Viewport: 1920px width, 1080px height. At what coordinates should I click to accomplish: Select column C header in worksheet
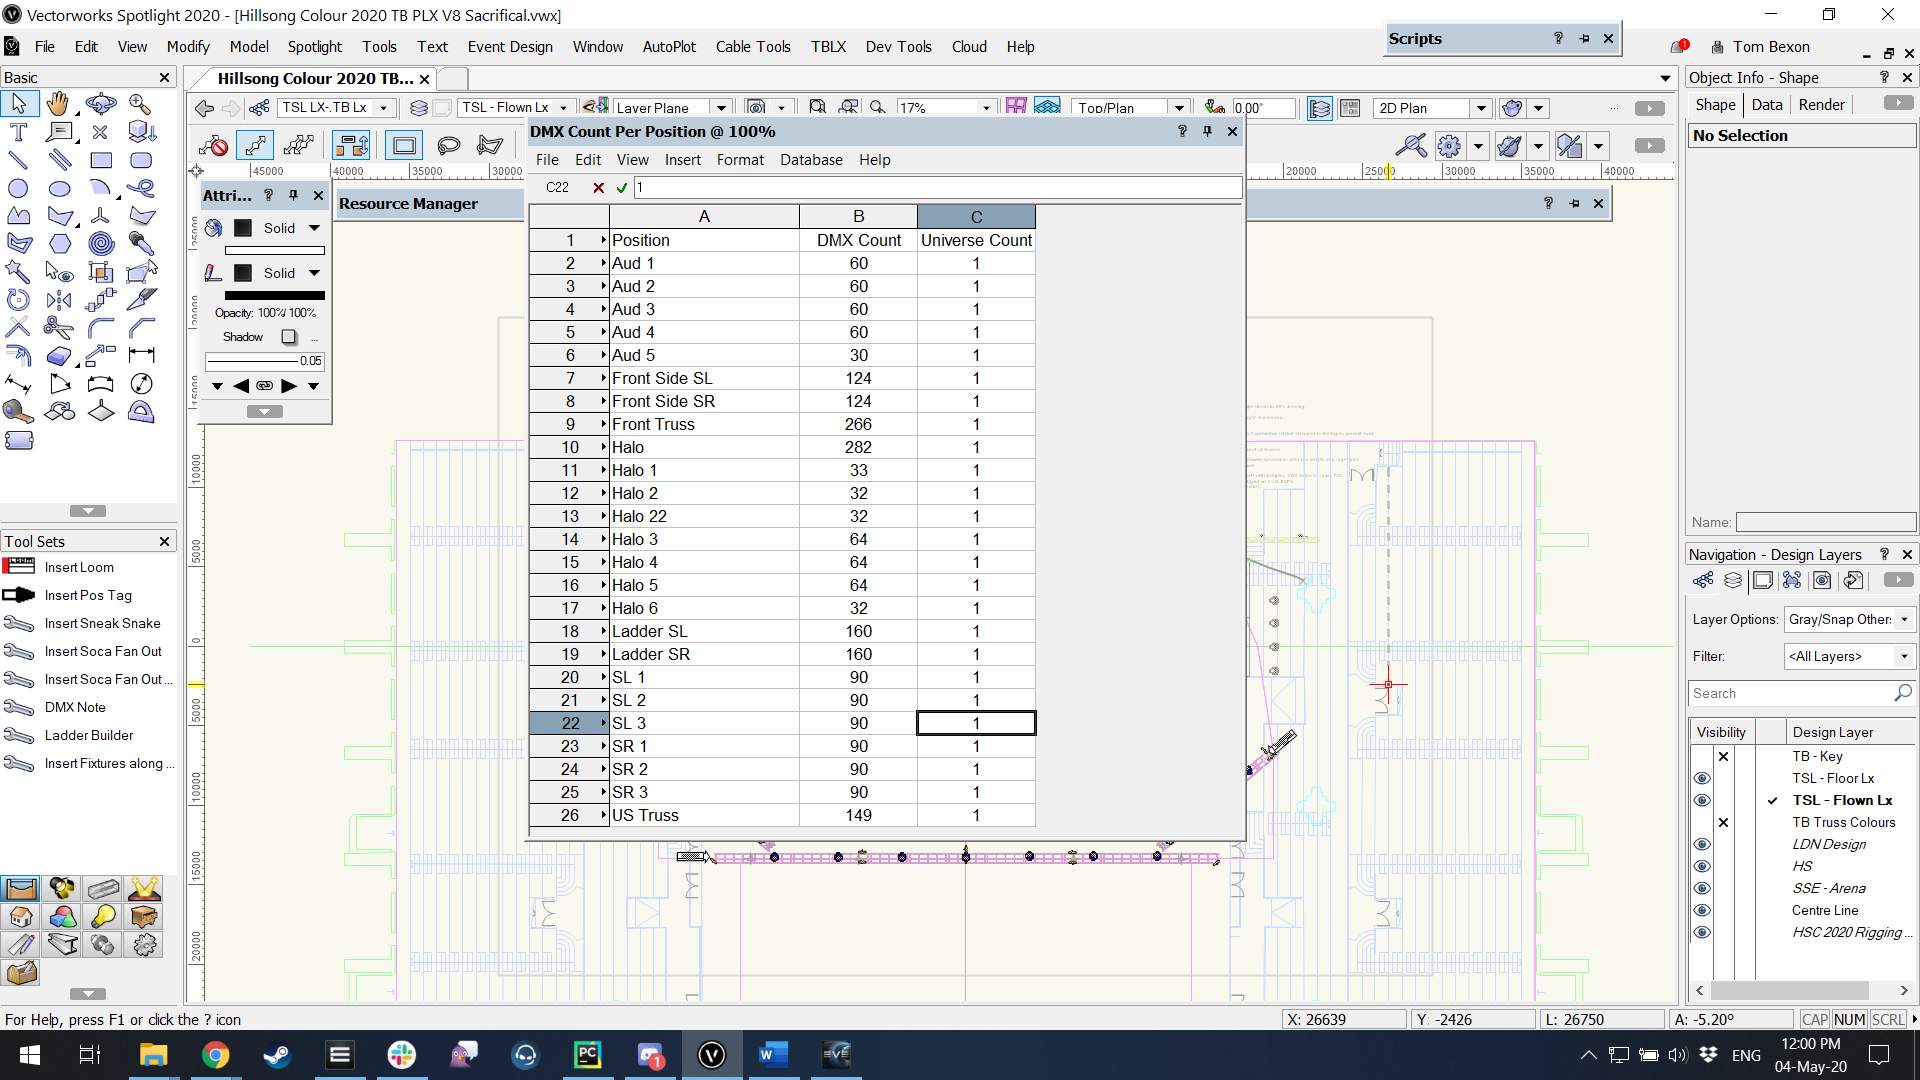pyautogui.click(x=976, y=217)
